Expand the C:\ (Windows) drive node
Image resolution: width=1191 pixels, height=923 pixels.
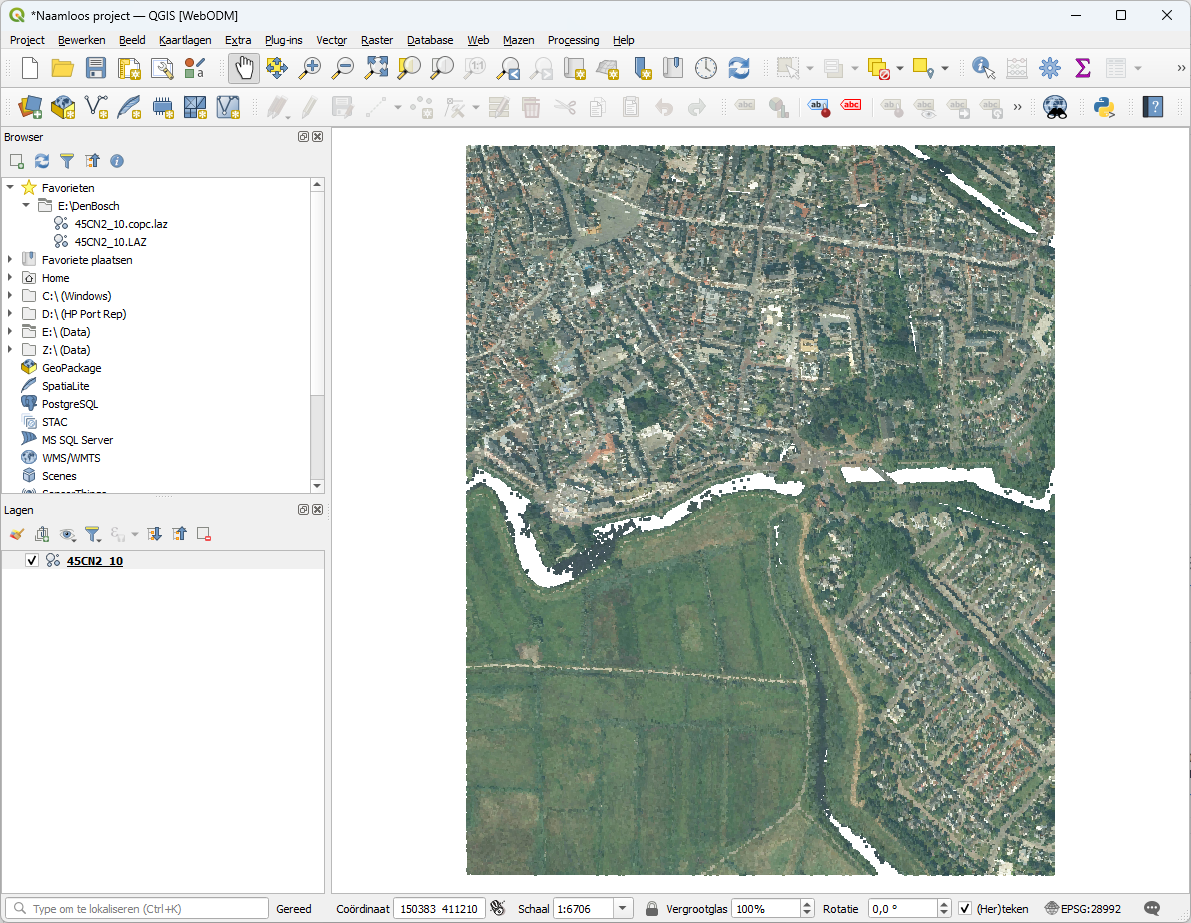(x=10, y=296)
